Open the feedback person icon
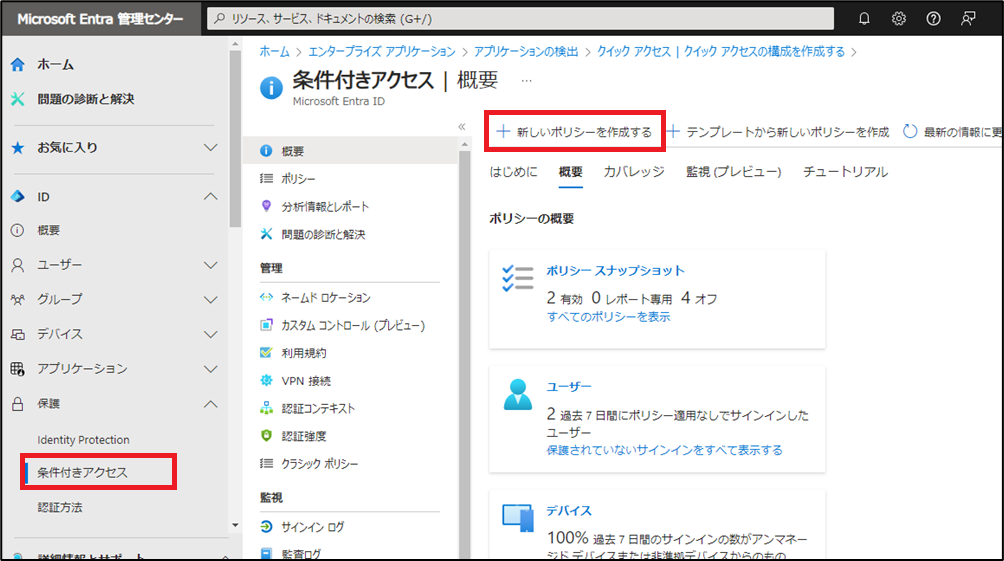The height and width of the screenshot is (561, 1004). (968, 19)
